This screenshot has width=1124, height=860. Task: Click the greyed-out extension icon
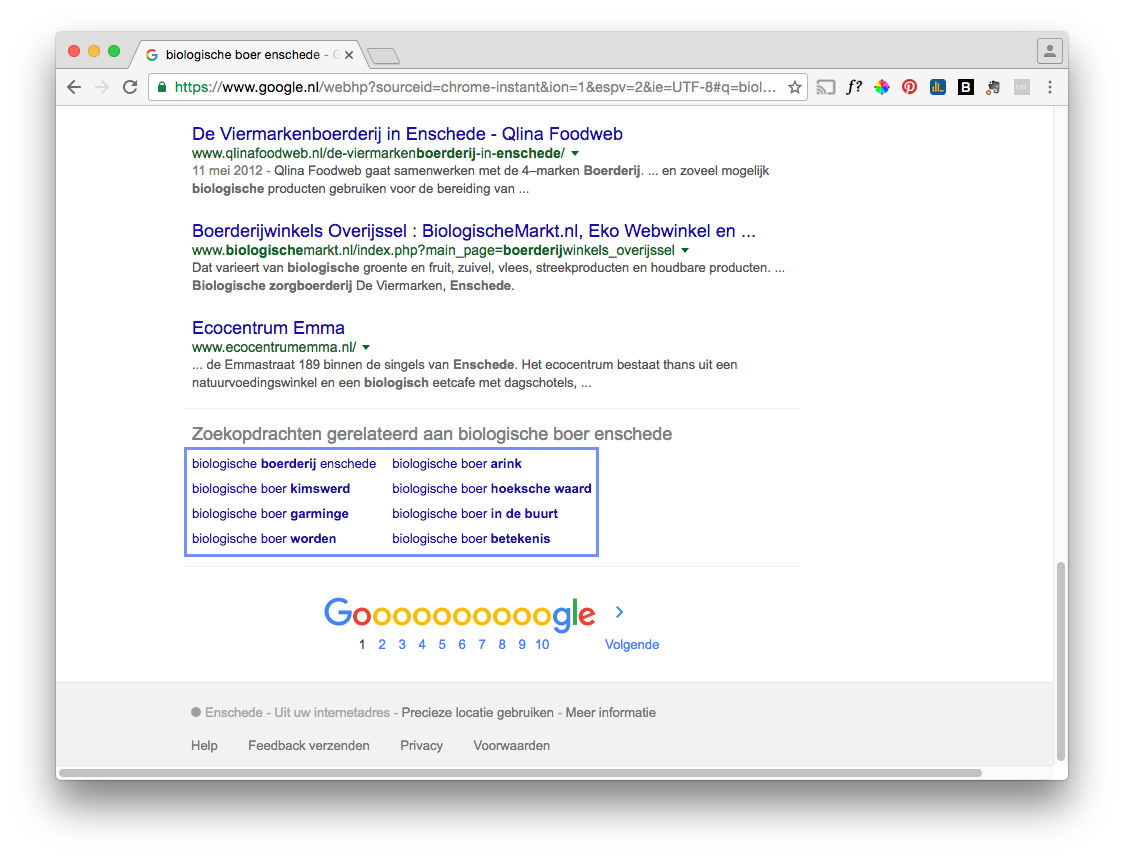pos(1021,87)
